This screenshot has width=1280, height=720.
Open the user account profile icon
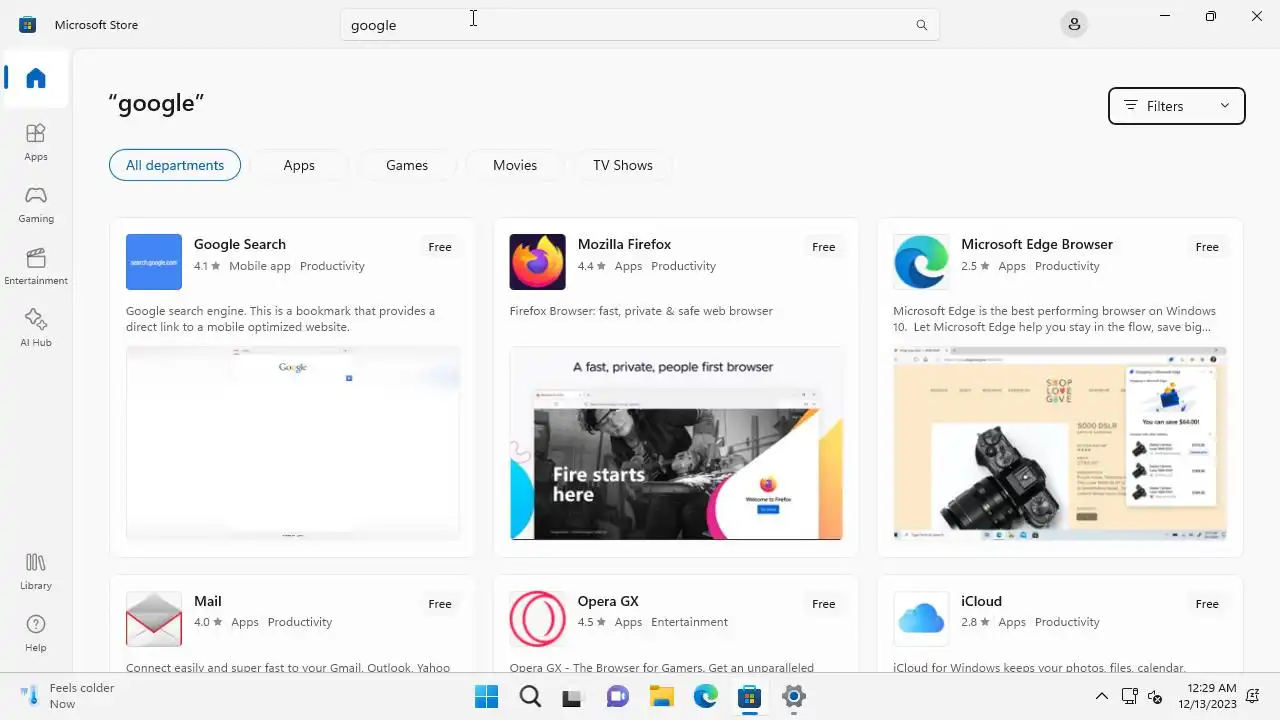(1074, 24)
